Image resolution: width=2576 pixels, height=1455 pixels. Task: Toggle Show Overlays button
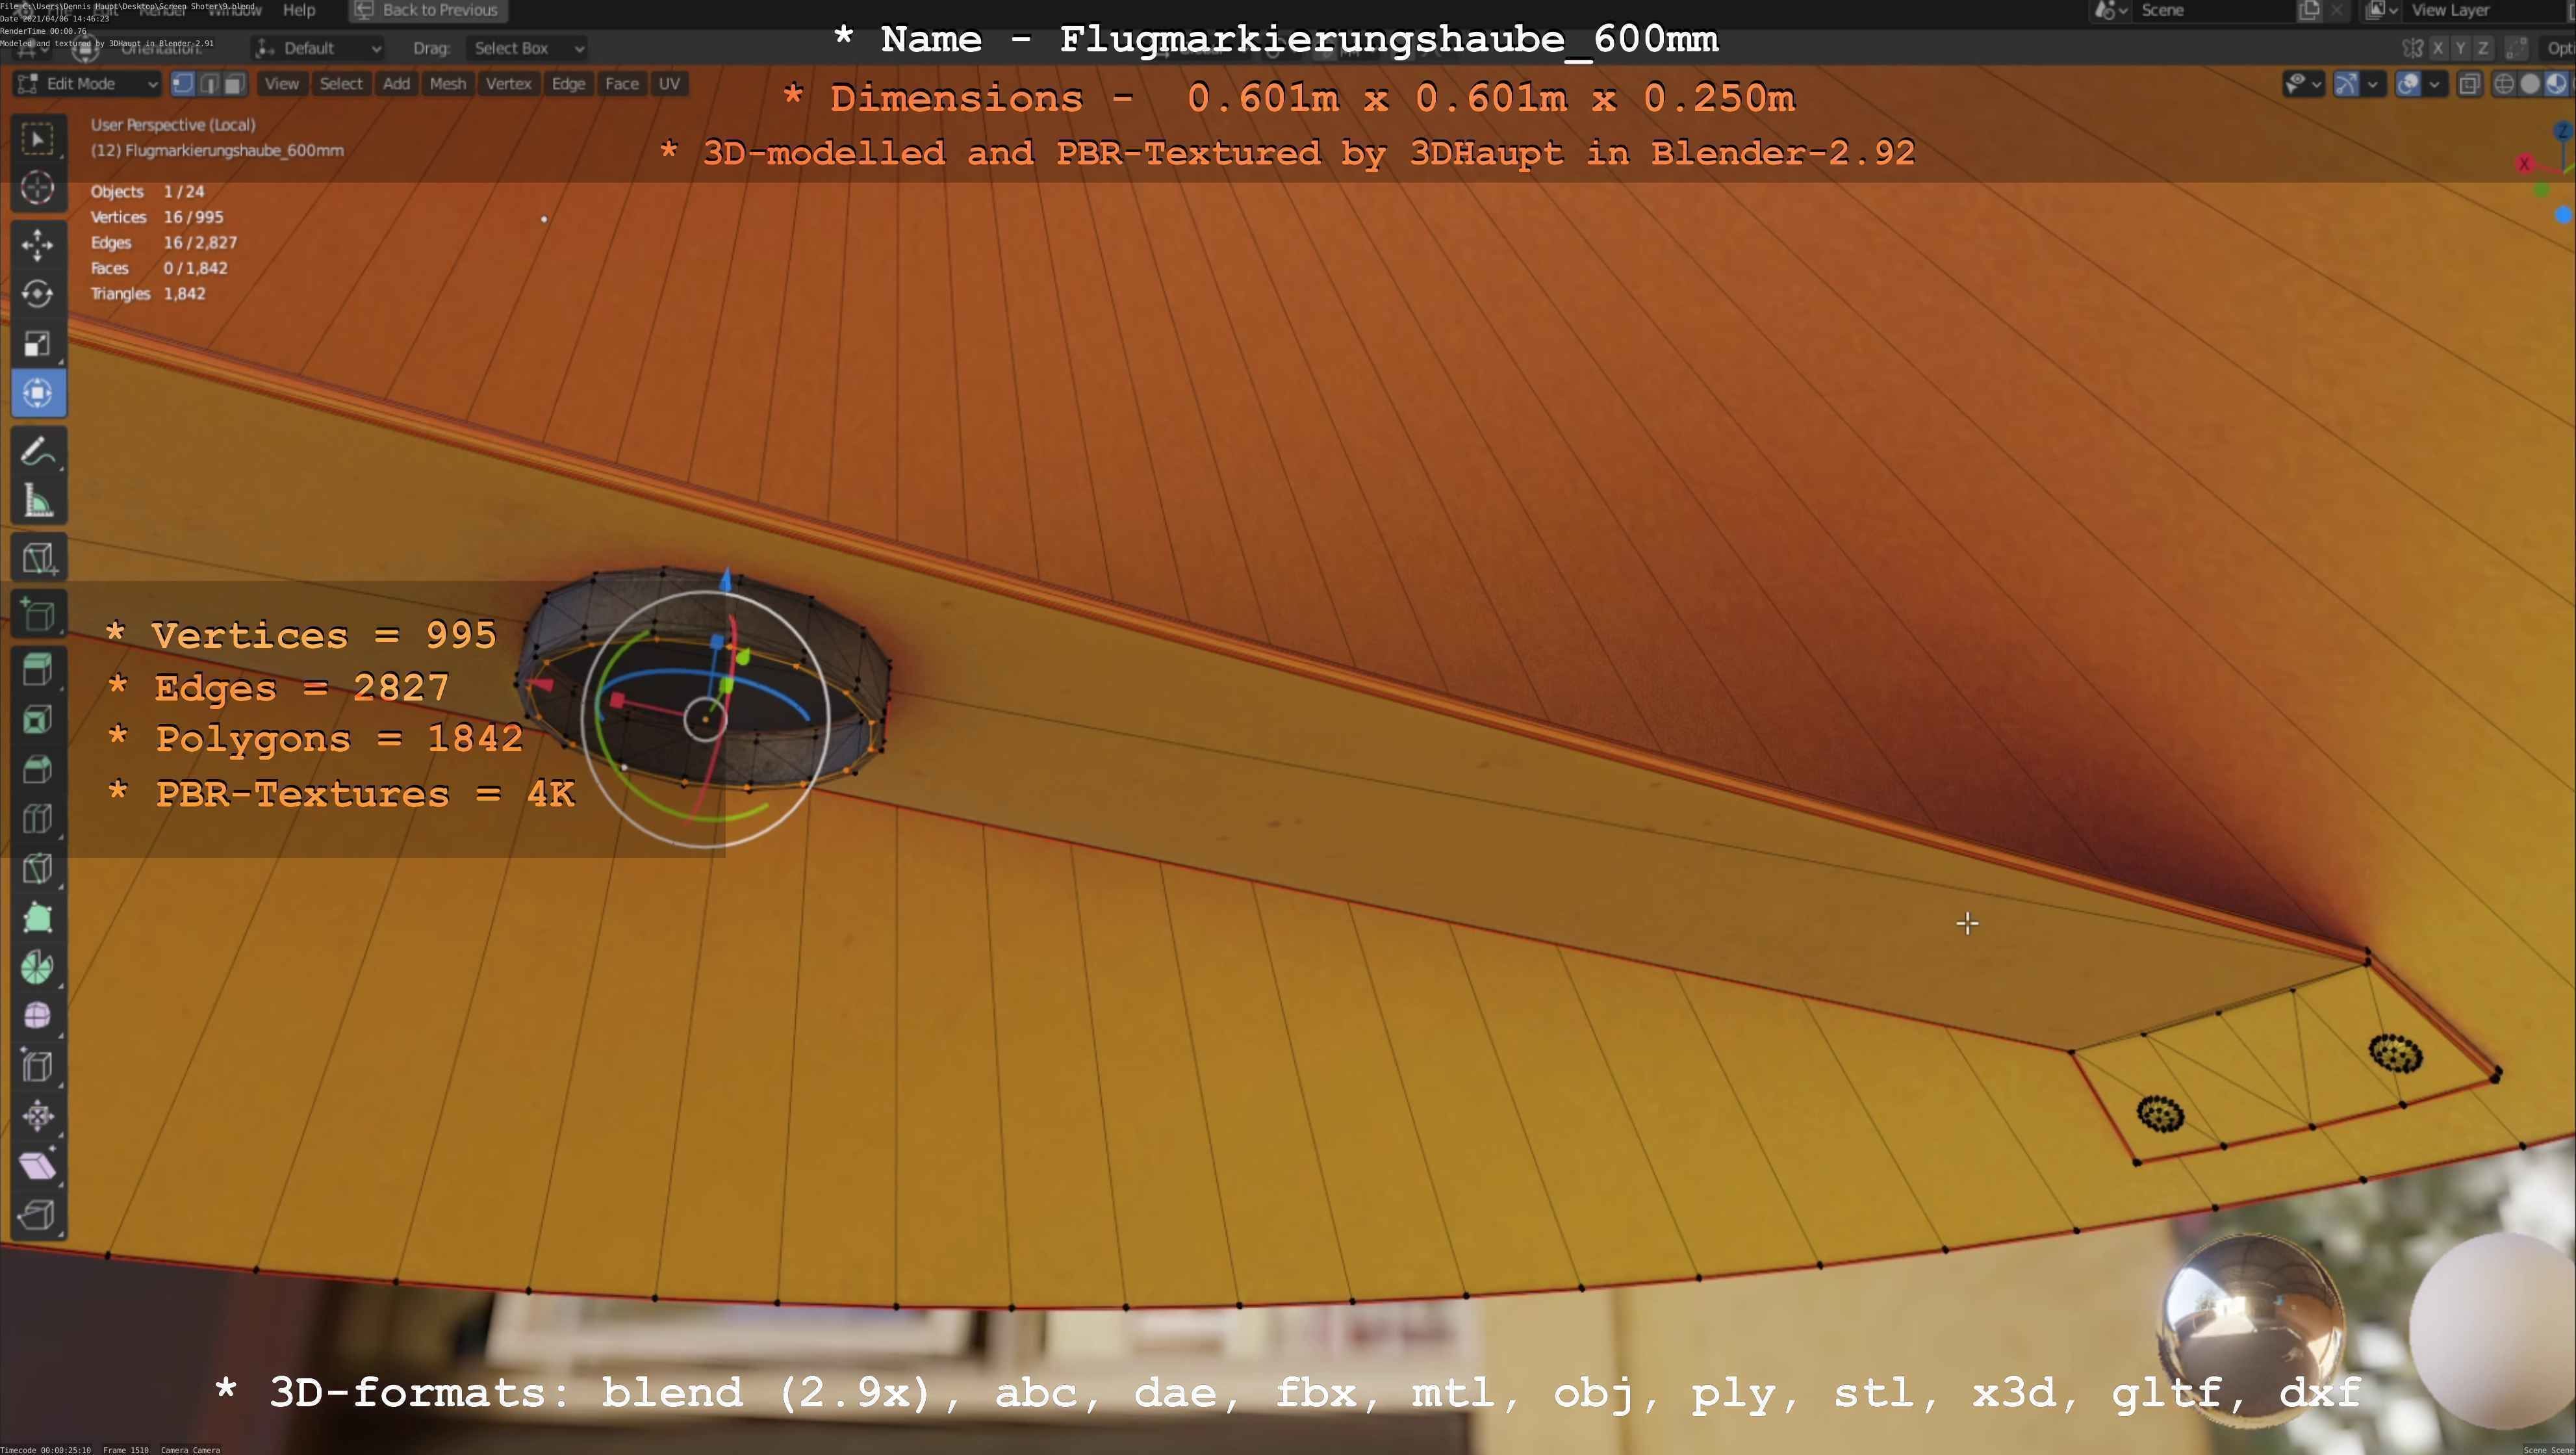2408,84
